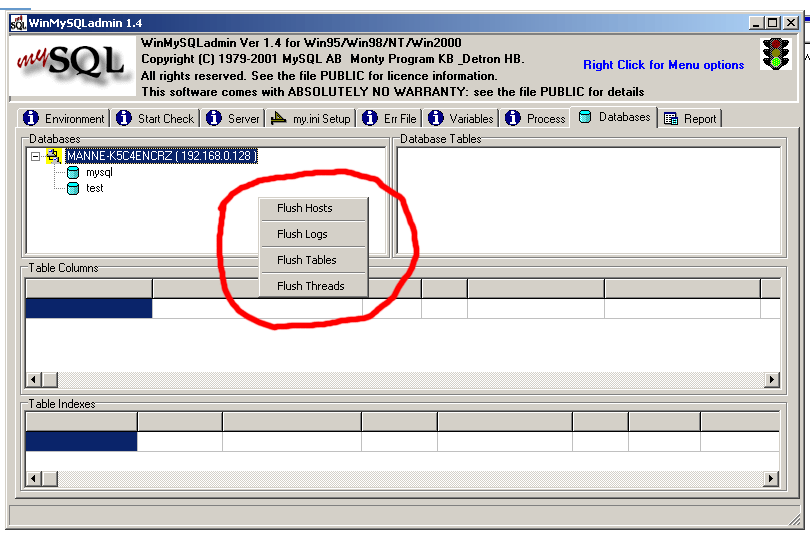
Task: Click the test database cylinder icon
Action: point(73,188)
